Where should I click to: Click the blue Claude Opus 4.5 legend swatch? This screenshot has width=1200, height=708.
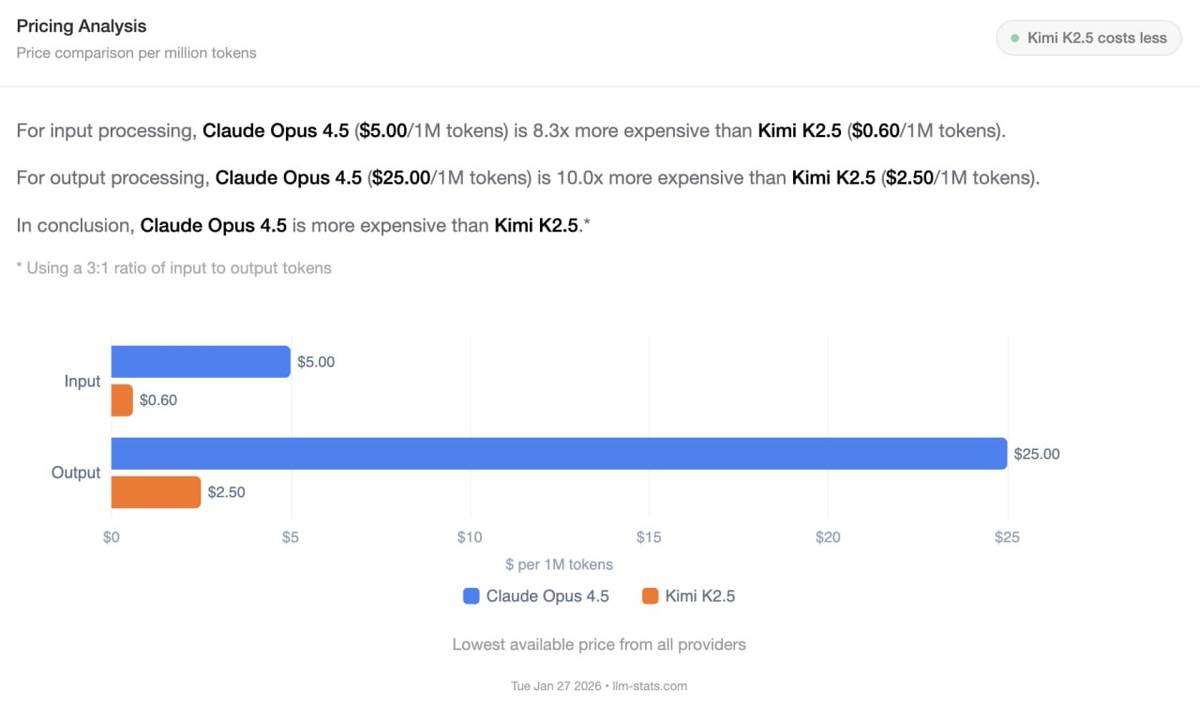tap(471, 596)
